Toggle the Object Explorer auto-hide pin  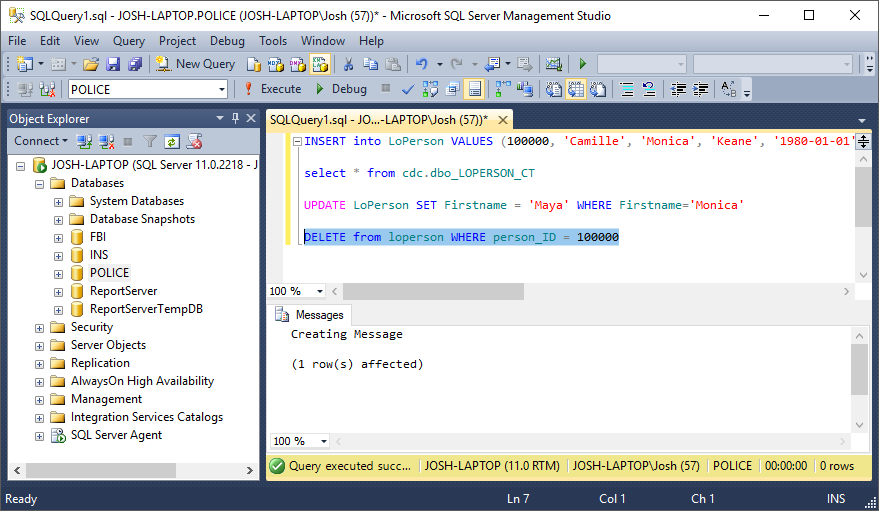pyautogui.click(x=235, y=118)
